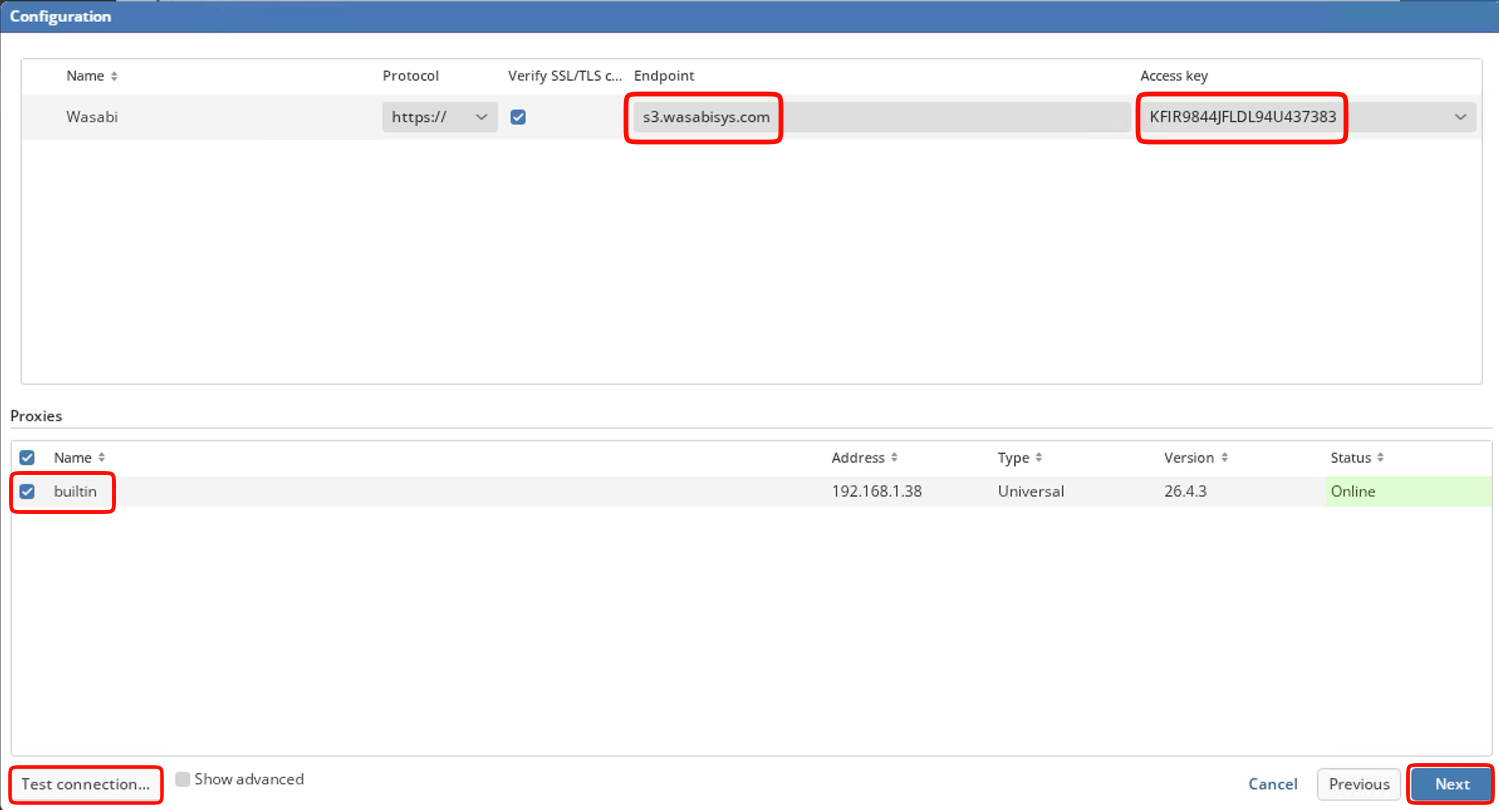1499x810 pixels.
Task: Sort the Proxies list by Name
Action: click(x=79, y=458)
